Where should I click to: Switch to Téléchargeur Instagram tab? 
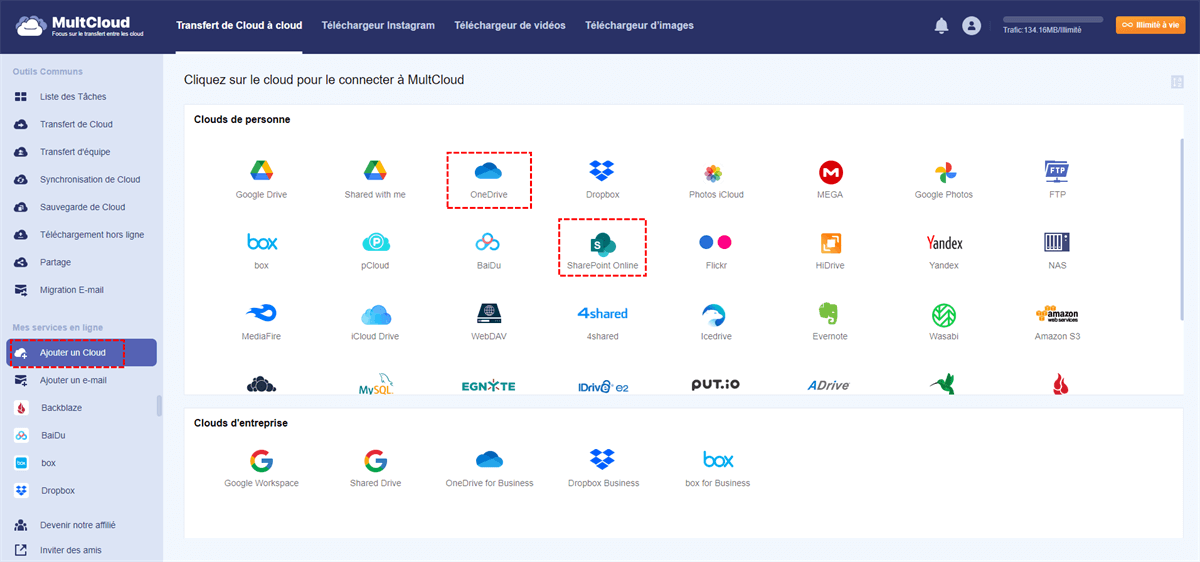pyautogui.click(x=378, y=25)
